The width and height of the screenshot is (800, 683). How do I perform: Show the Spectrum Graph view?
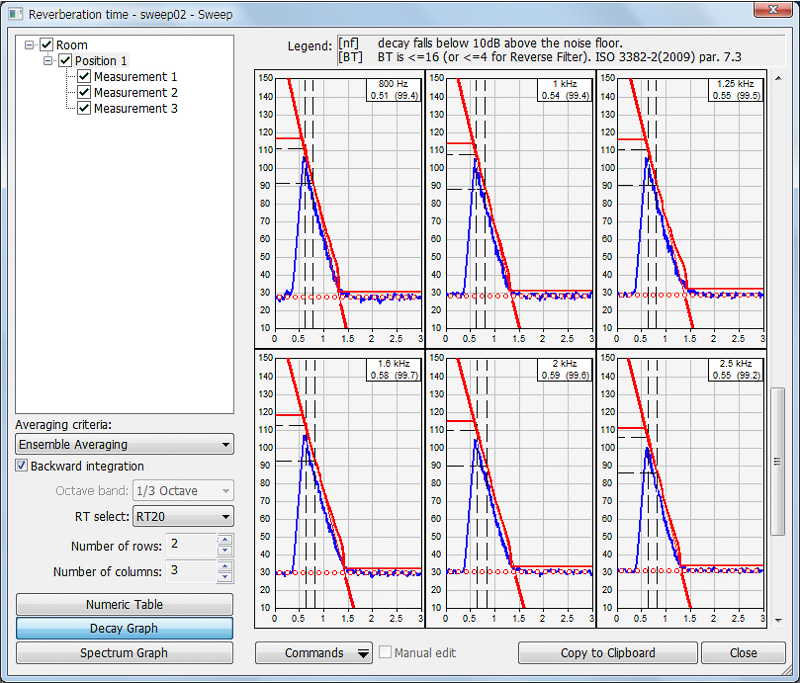[x=124, y=653]
